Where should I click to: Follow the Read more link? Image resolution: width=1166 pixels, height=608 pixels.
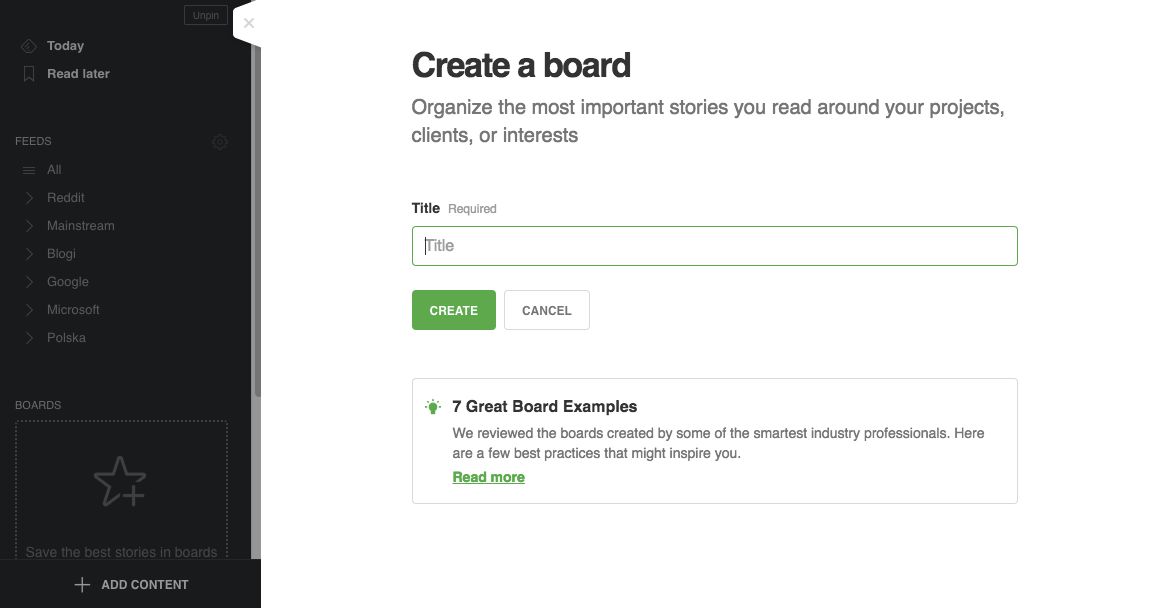point(488,477)
